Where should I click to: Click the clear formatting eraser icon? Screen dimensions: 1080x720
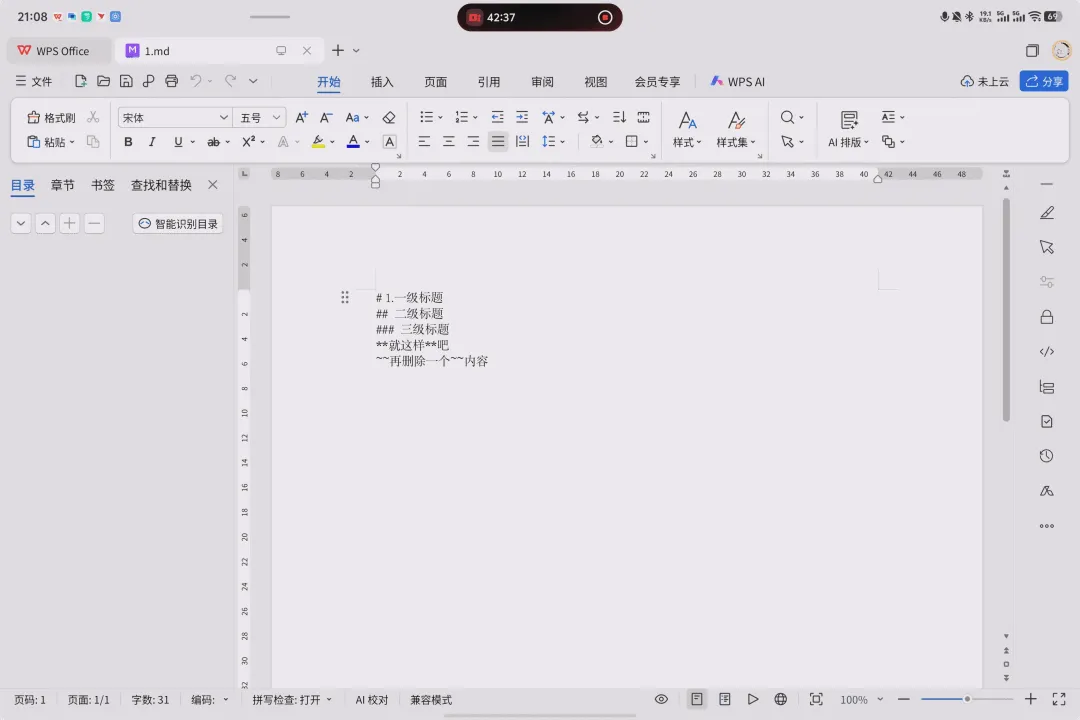(x=389, y=118)
